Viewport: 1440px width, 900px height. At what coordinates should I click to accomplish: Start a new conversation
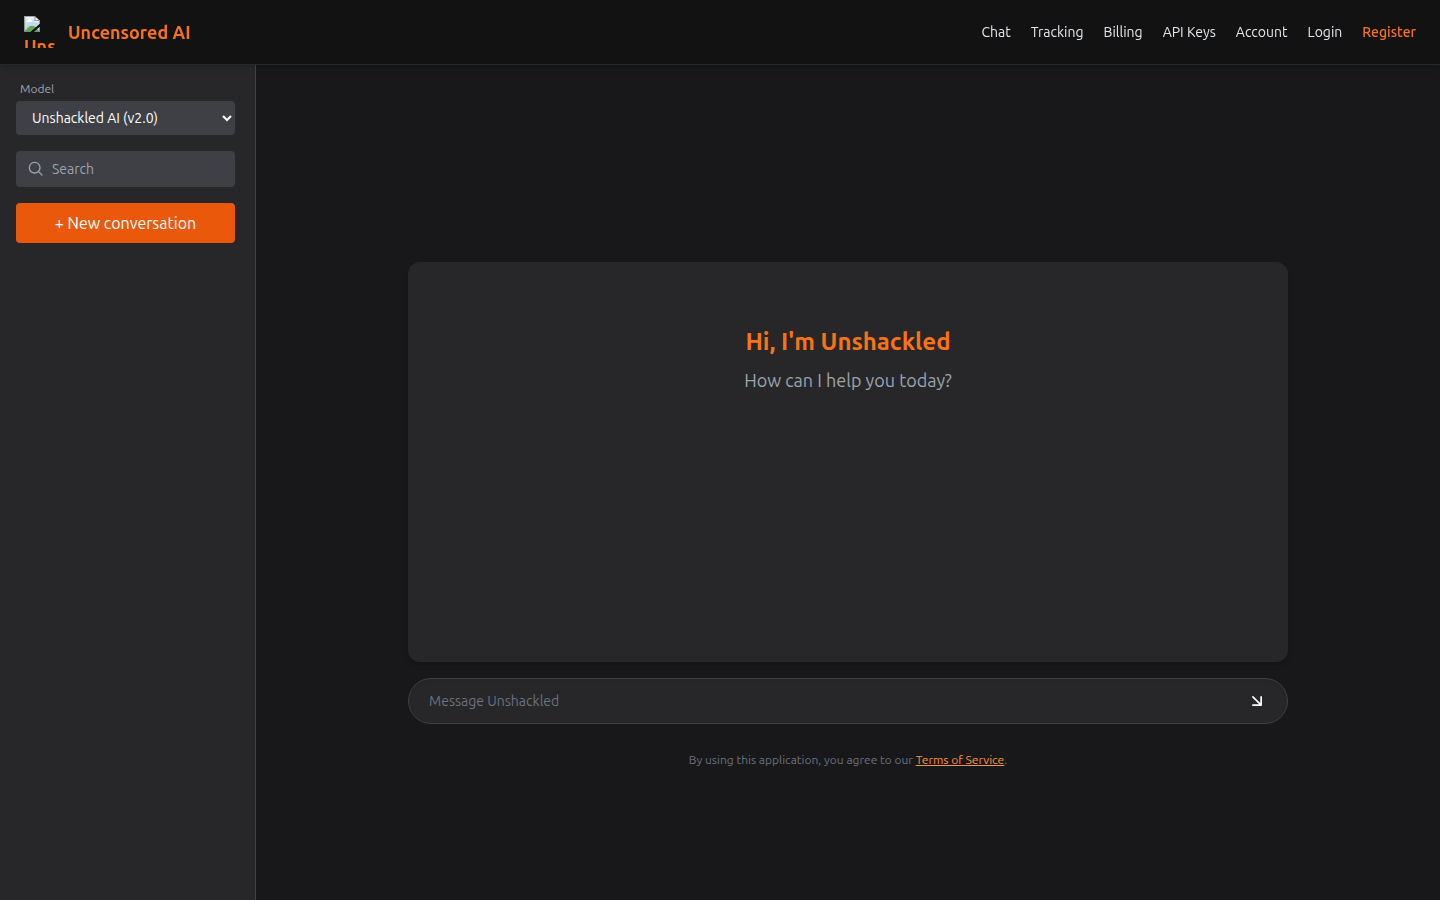[125, 223]
